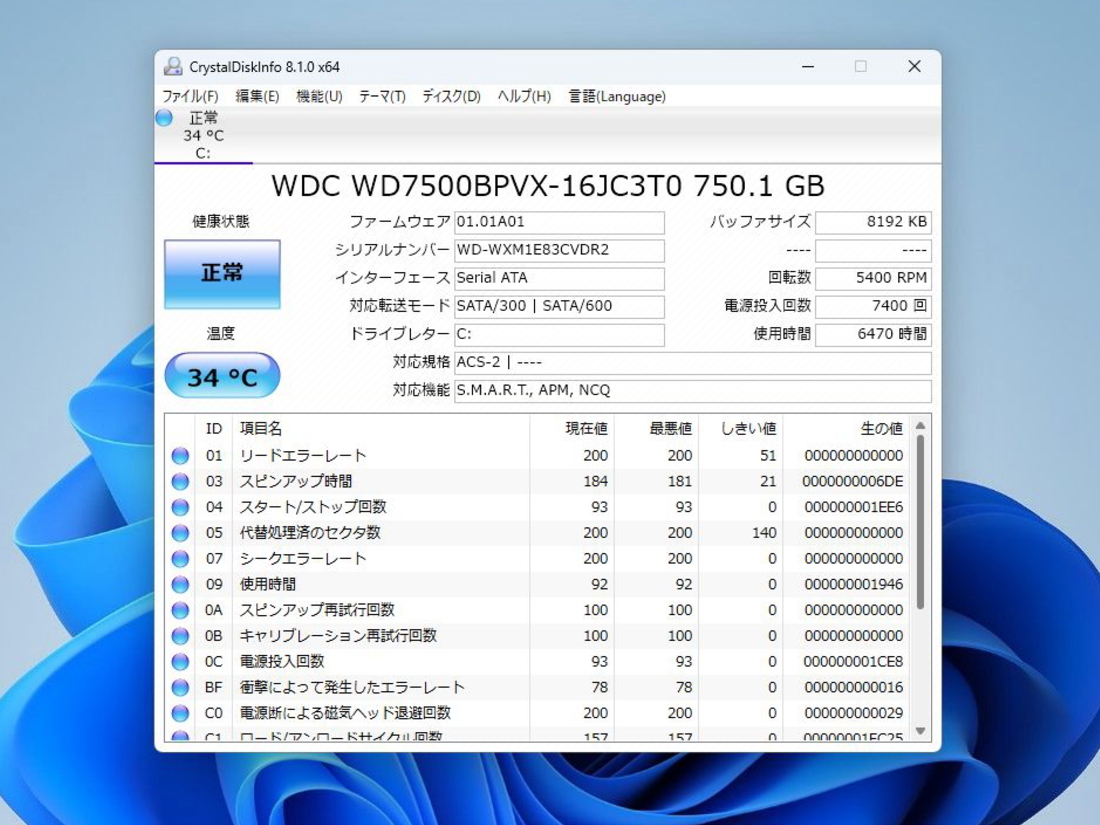Click the SMART list vertical scrollbar thumb
The height and width of the screenshot is (825, 1100).
click(920, 523)
